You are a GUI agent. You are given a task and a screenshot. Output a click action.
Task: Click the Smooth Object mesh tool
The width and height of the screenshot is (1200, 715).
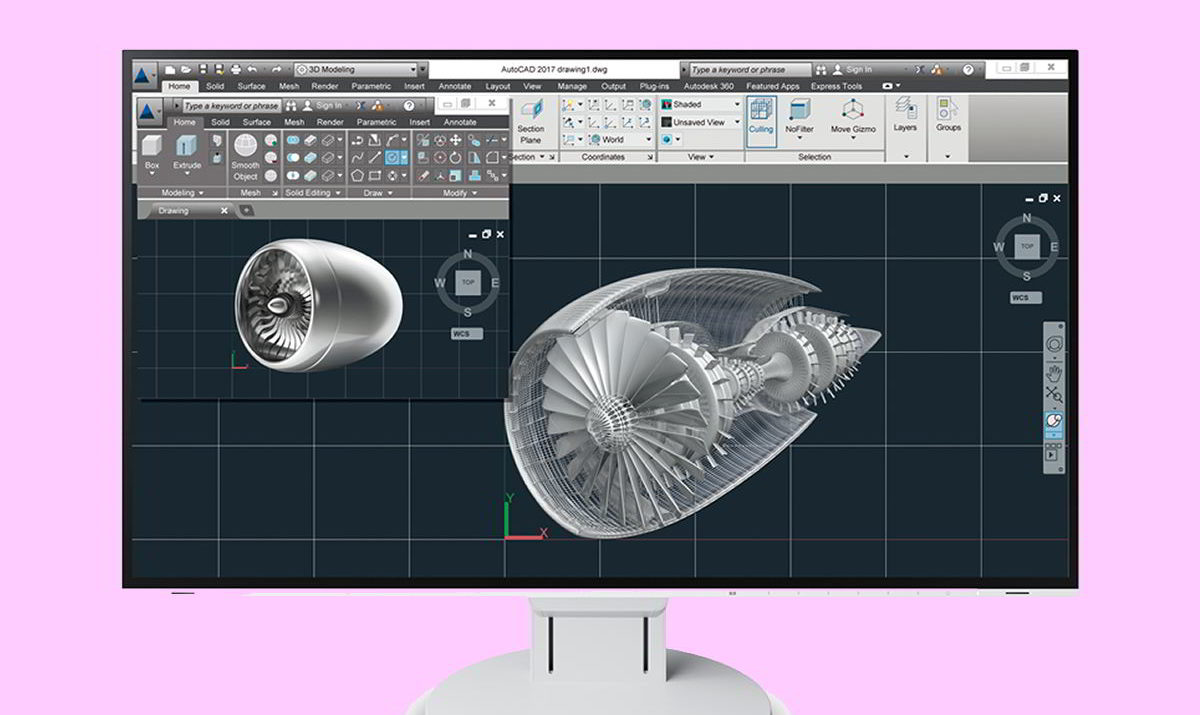tap(245, 157)
